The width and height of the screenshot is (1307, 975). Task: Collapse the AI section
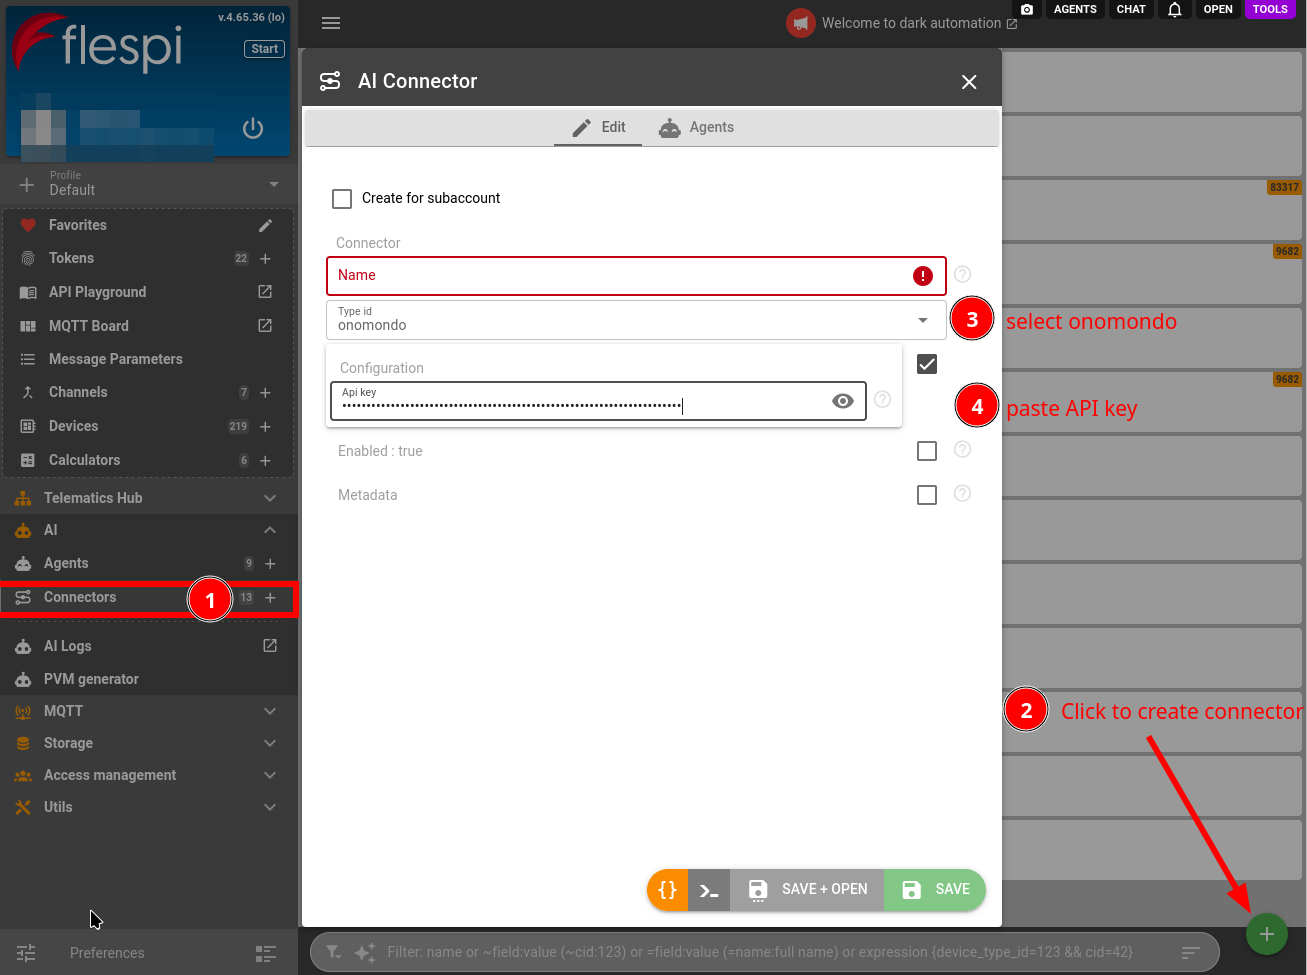(x=269, y=530)
